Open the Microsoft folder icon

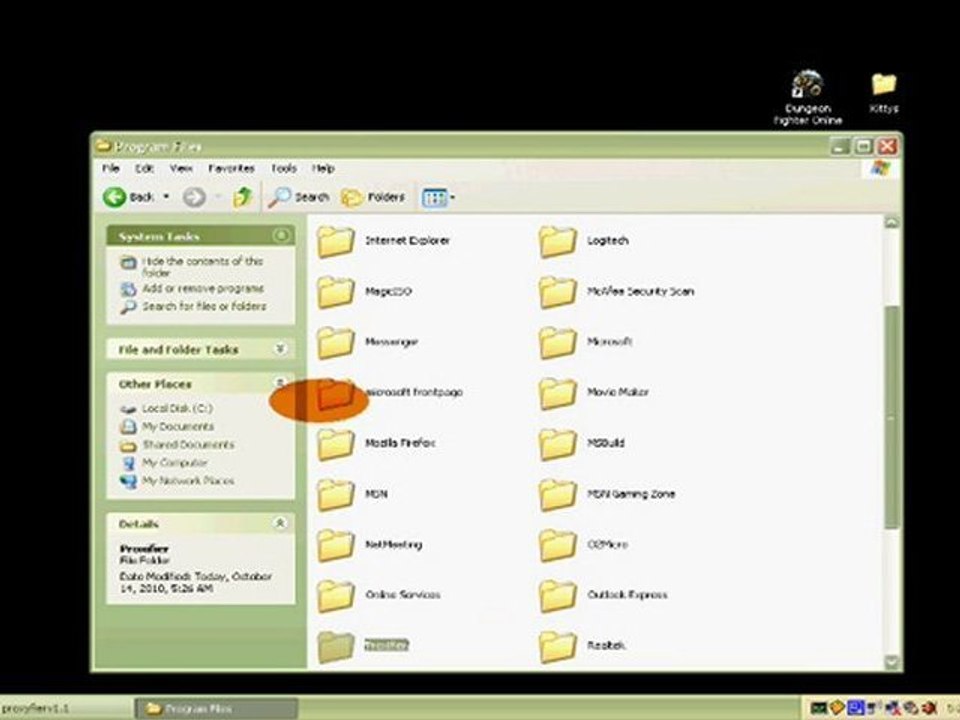tap(557, 342)
